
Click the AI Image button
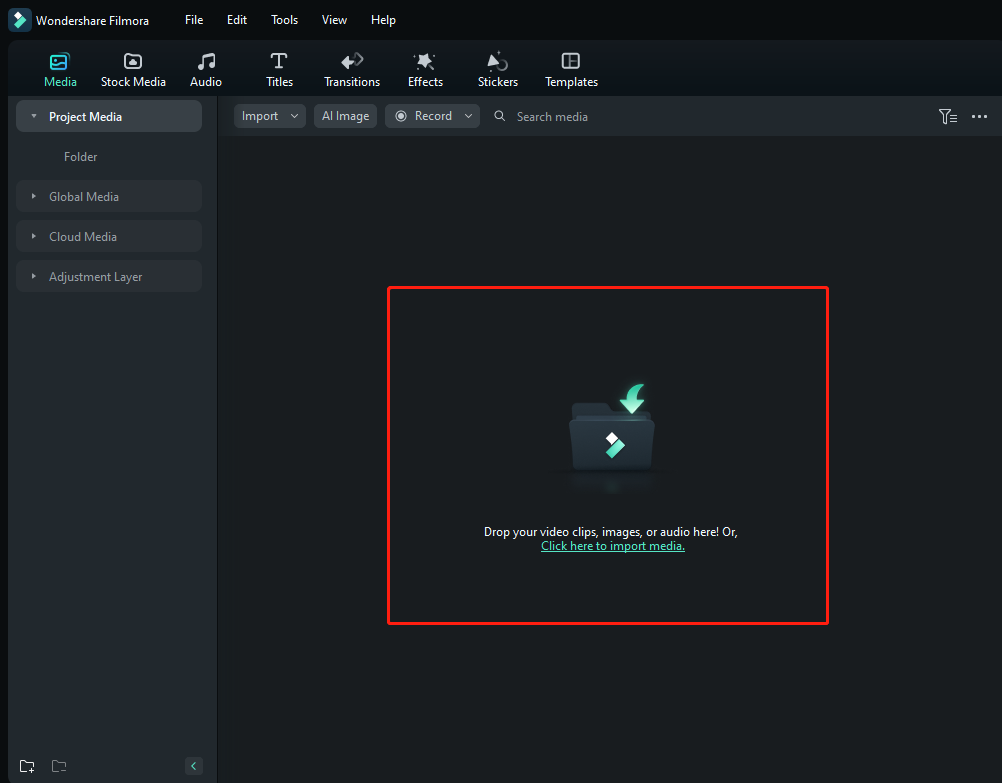[x=345, y=116]
